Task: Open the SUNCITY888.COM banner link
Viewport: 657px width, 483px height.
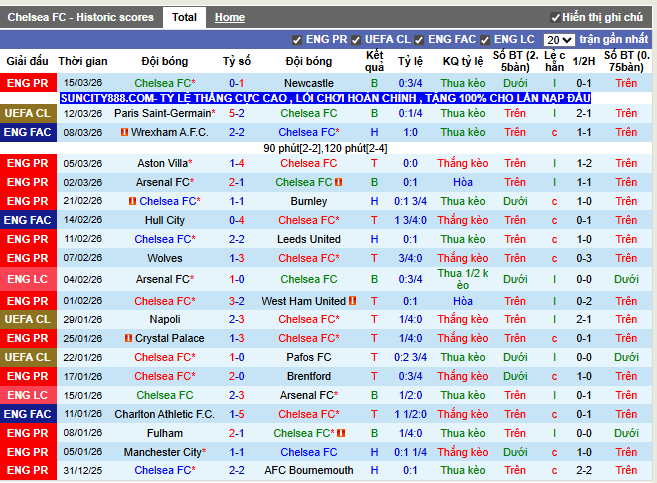Action: point(325,98)
